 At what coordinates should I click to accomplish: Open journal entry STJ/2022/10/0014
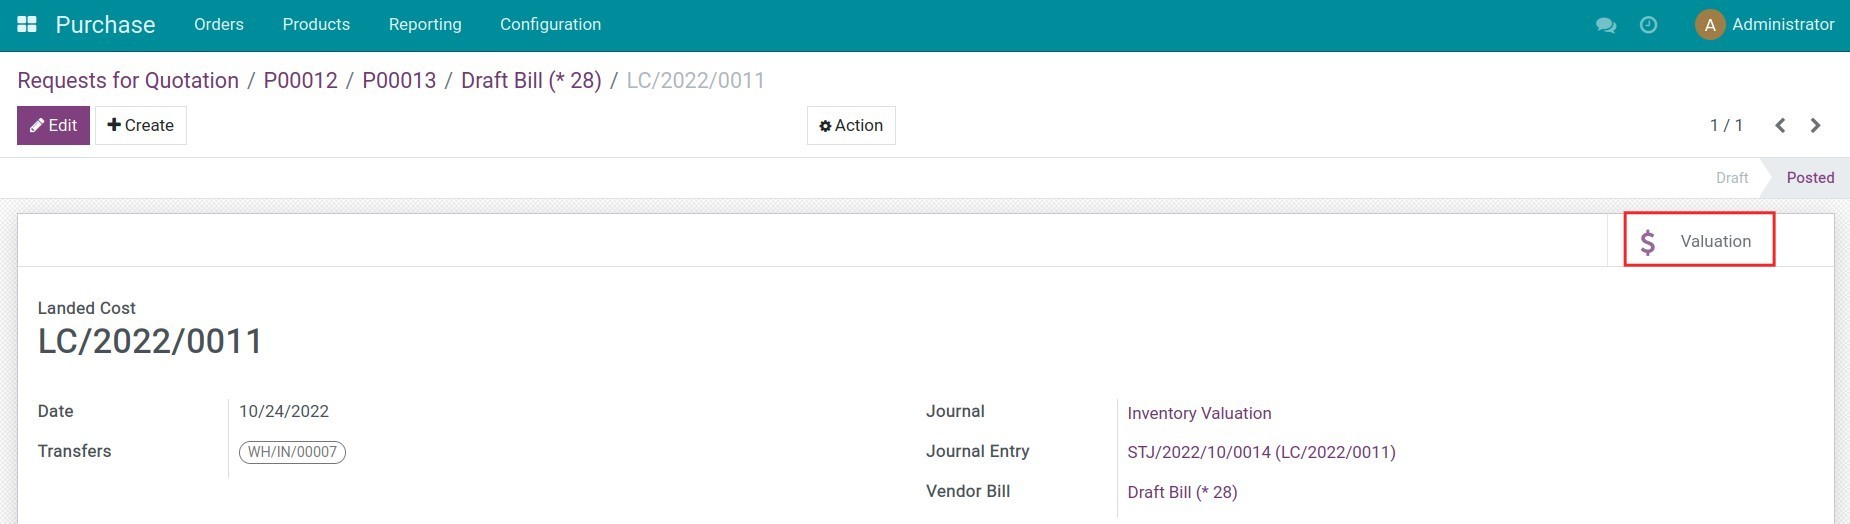tap(1261, 452)
